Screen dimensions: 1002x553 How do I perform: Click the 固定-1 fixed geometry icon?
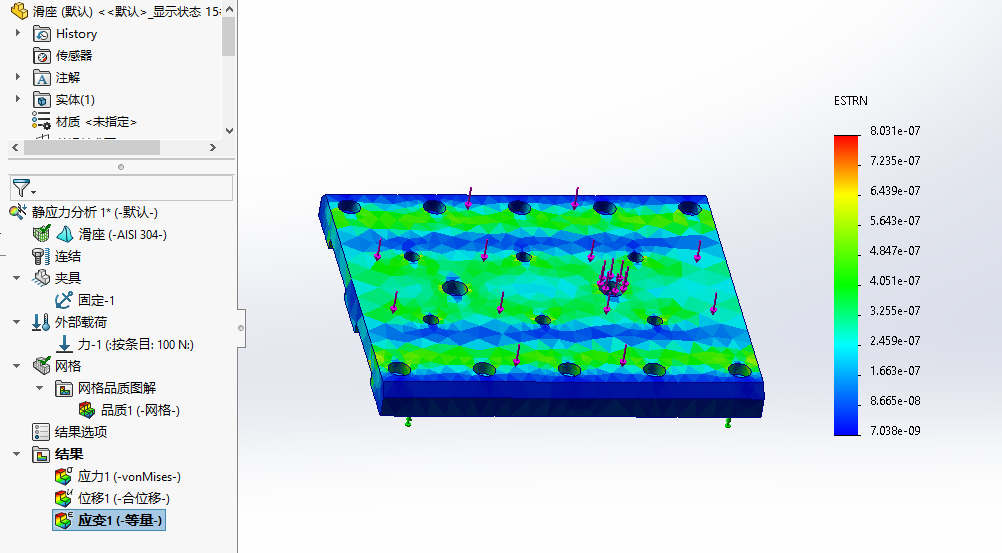[x=64, y=300]
